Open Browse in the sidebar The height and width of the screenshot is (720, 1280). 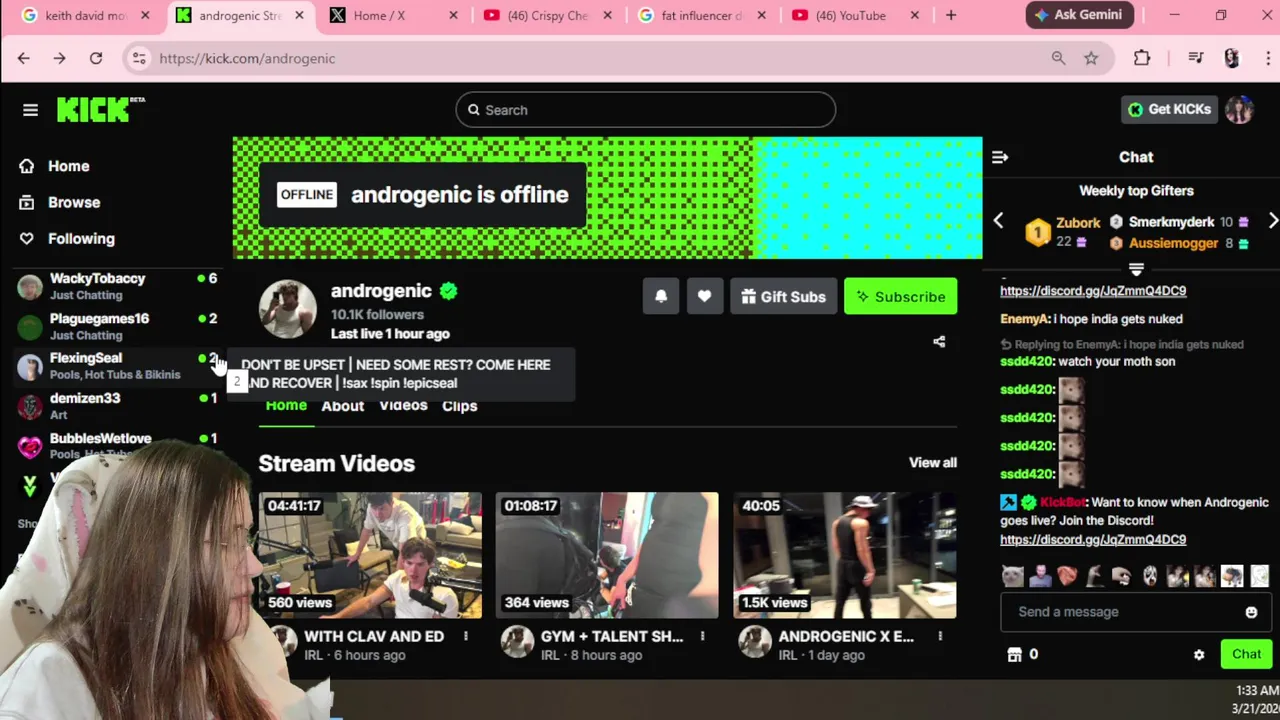[74, 202]
